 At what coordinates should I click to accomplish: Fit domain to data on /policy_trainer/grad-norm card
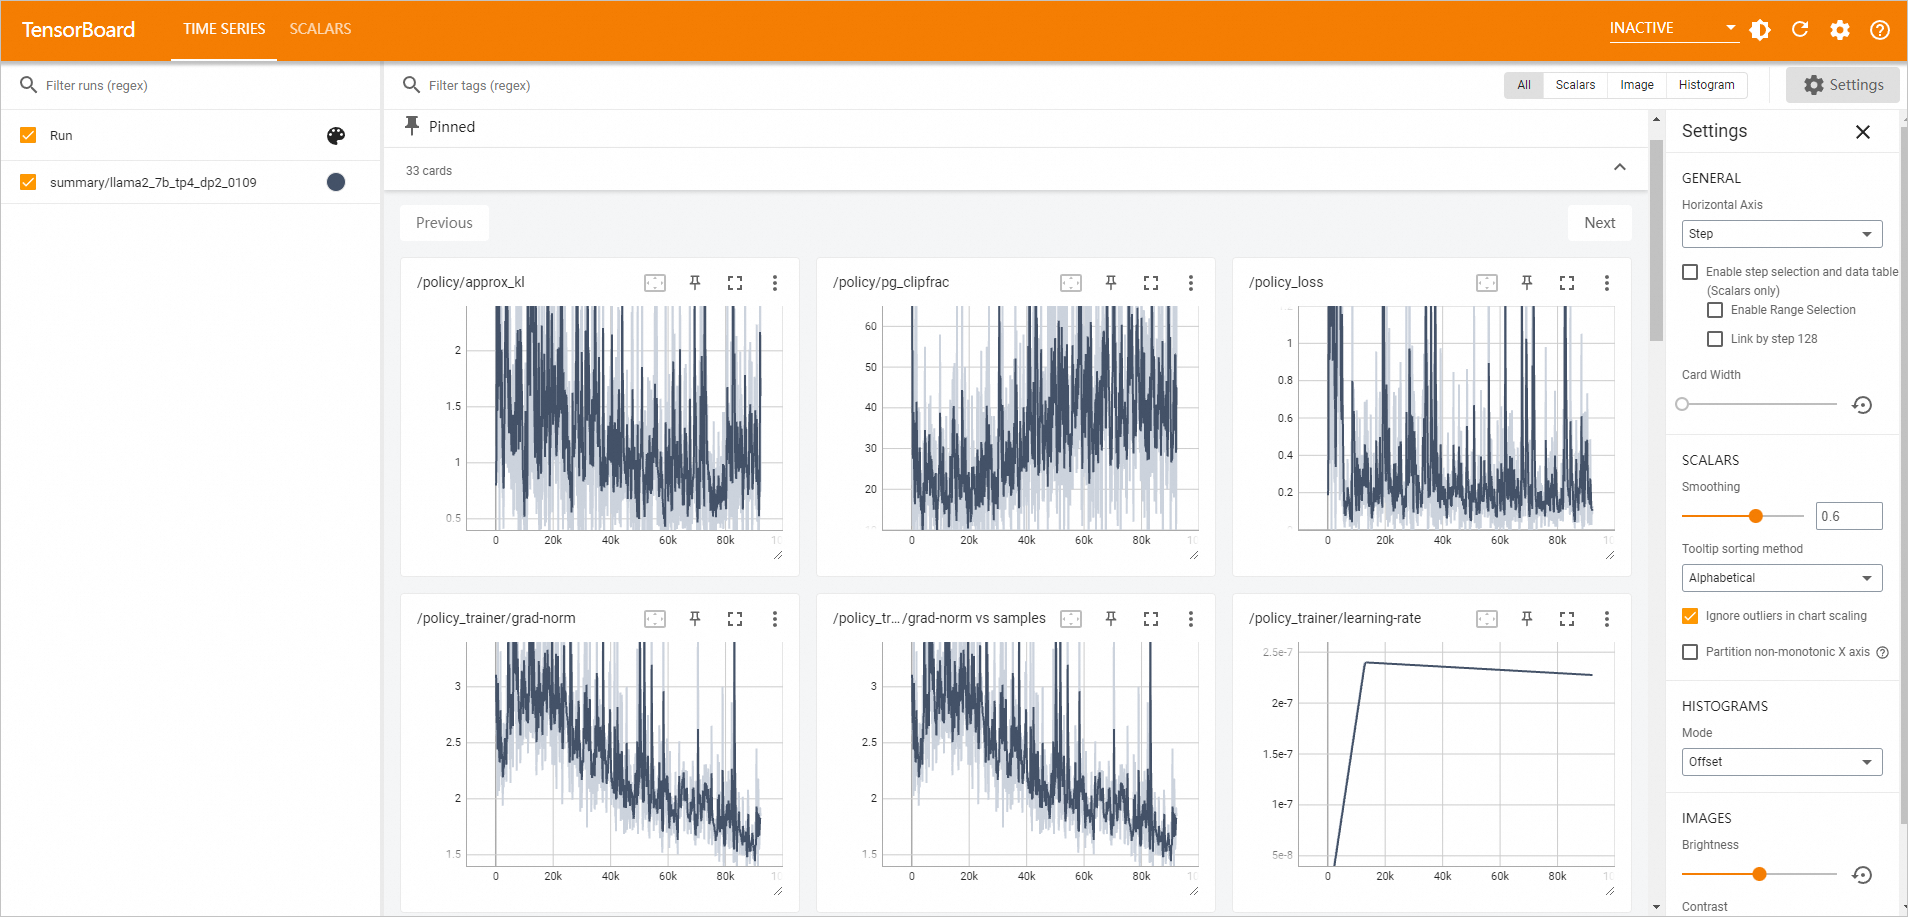click(655, 619)
